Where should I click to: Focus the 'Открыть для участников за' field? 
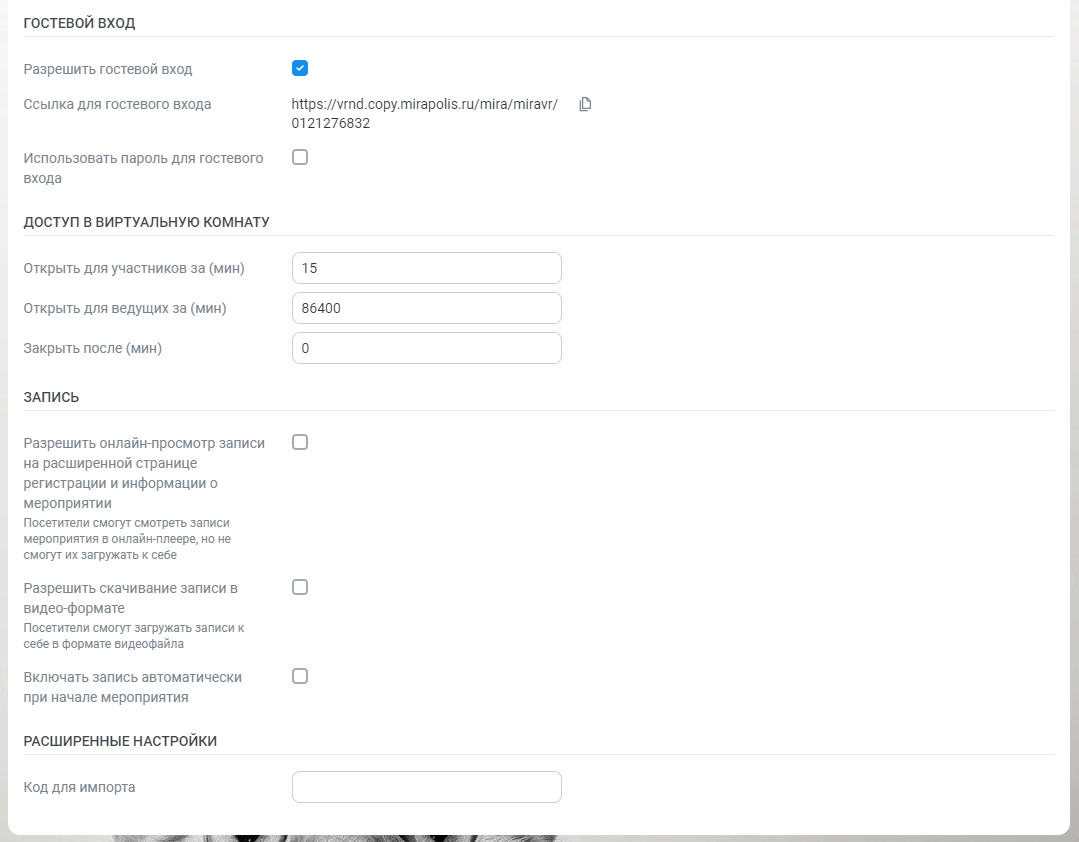point(427,268)
